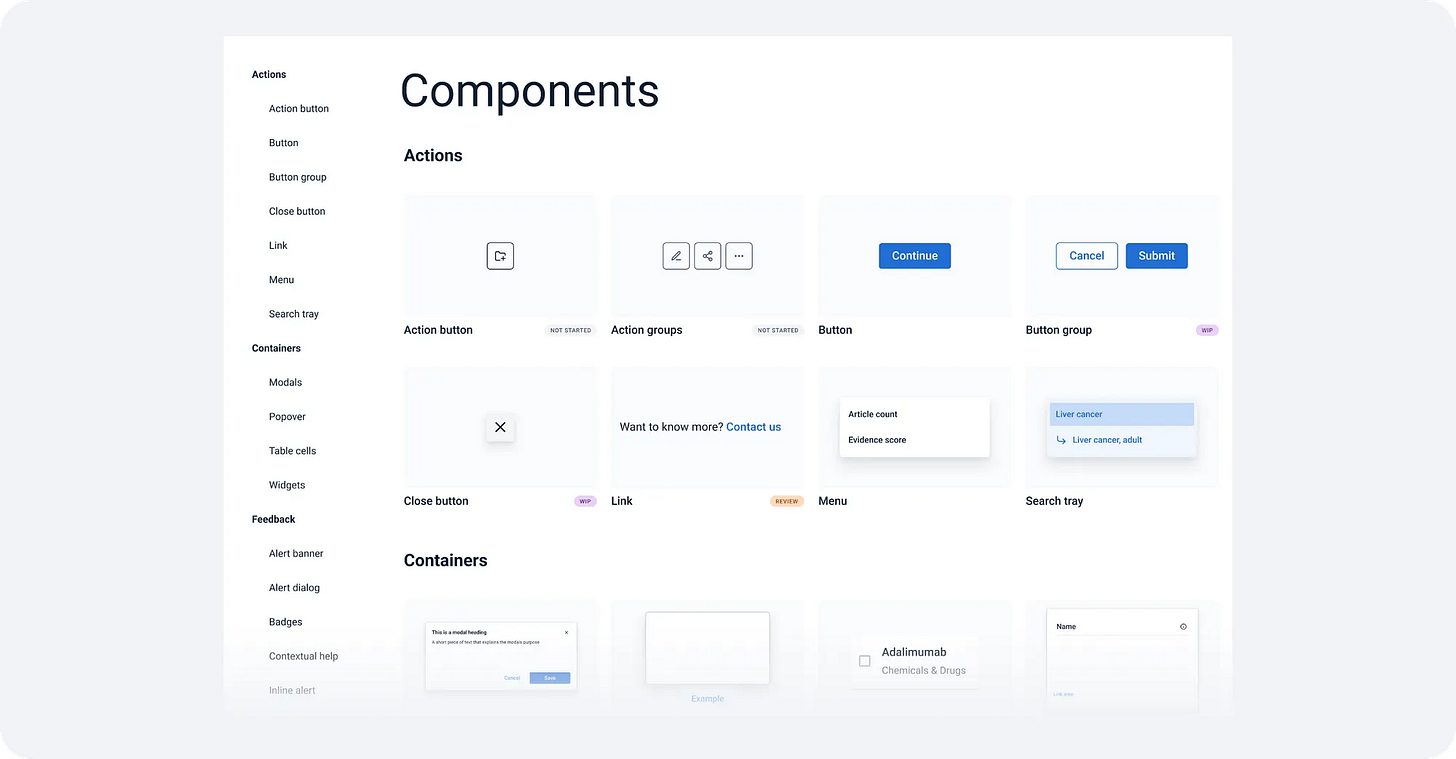Screen dimensions: 1456x759
Task: Click the share icon in Action groups
Action: 707,256
